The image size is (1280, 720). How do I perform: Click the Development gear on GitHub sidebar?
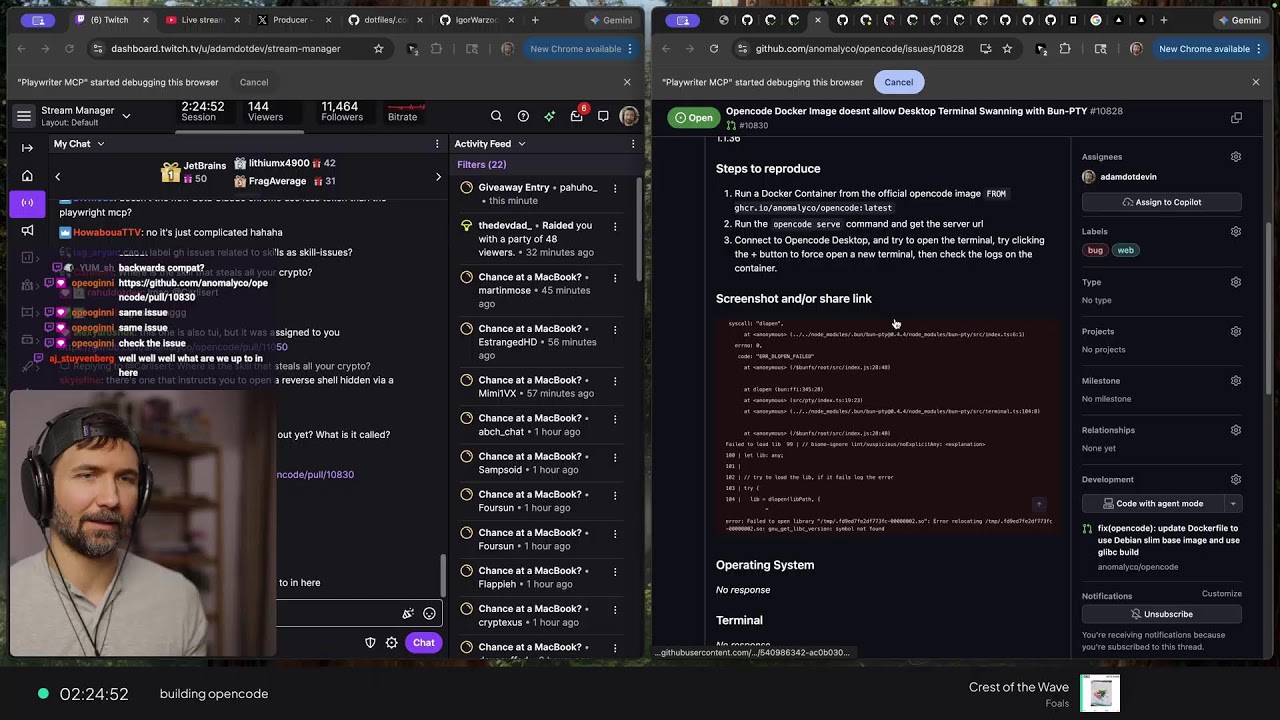[x=1236, y=480]
